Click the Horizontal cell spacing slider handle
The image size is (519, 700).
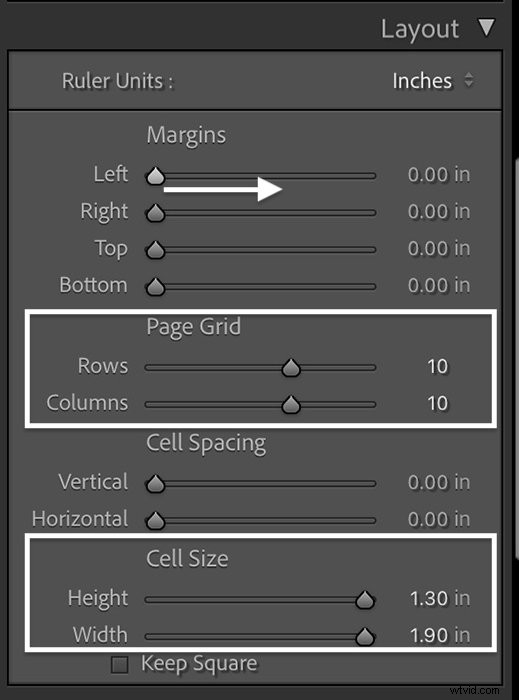(155, 521)
